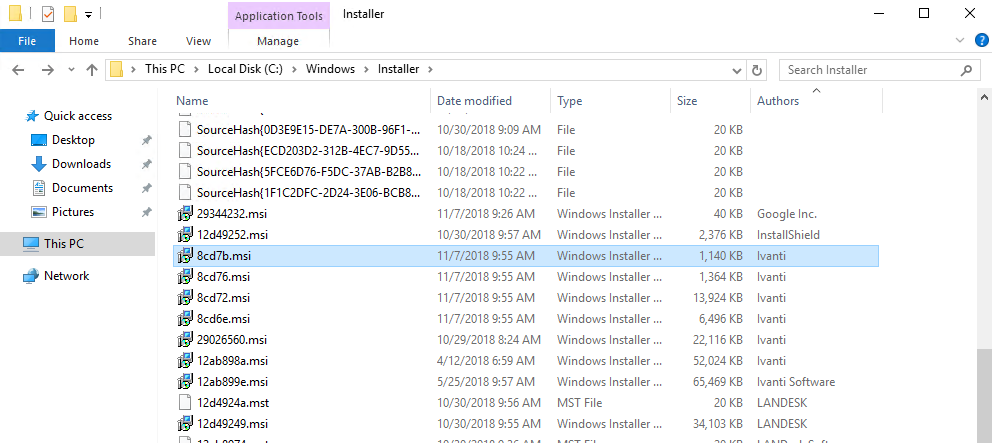Screen dimensions: 992x443
Task: Click the Windows breadcrumb in address bar
Action: (x=330, y=70)
